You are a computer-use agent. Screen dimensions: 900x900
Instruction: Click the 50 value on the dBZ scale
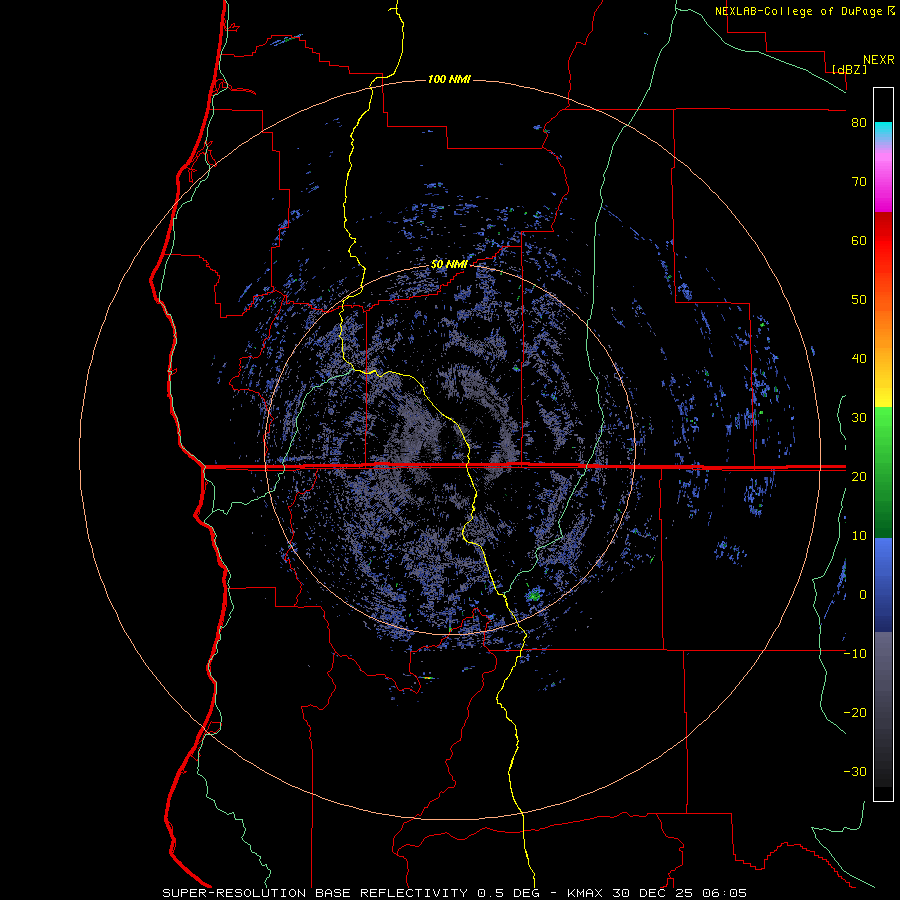(x=859, y=300)
